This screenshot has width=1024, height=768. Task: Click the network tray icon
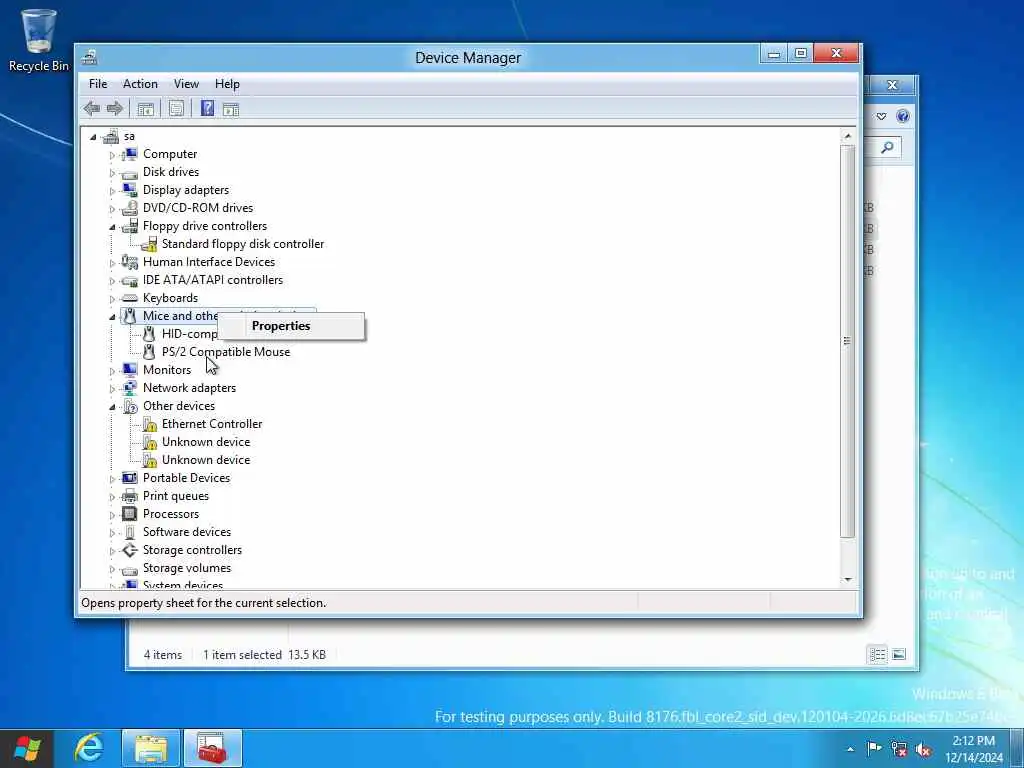tap(899, 749)
